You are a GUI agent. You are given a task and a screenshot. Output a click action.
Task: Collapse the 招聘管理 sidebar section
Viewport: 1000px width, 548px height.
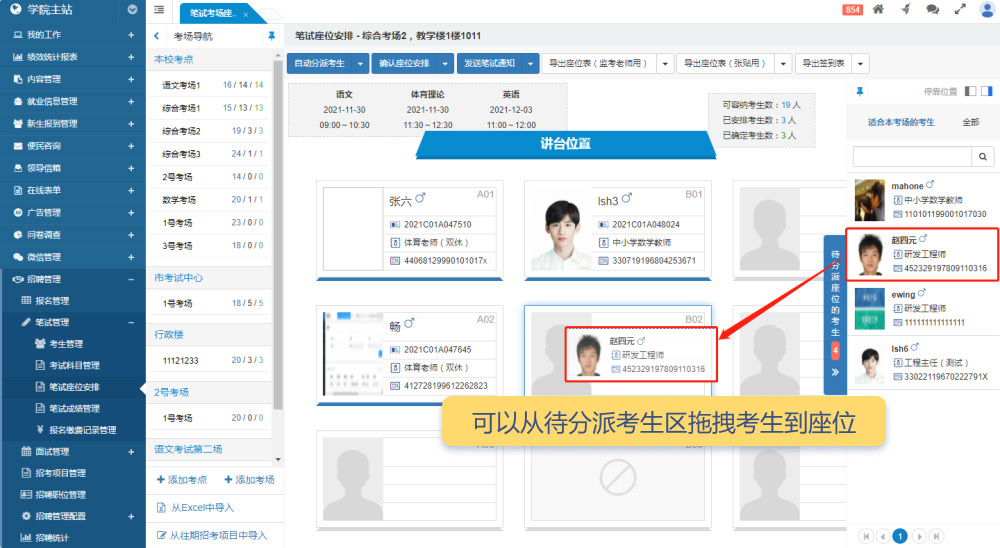(x=131, y=279)
